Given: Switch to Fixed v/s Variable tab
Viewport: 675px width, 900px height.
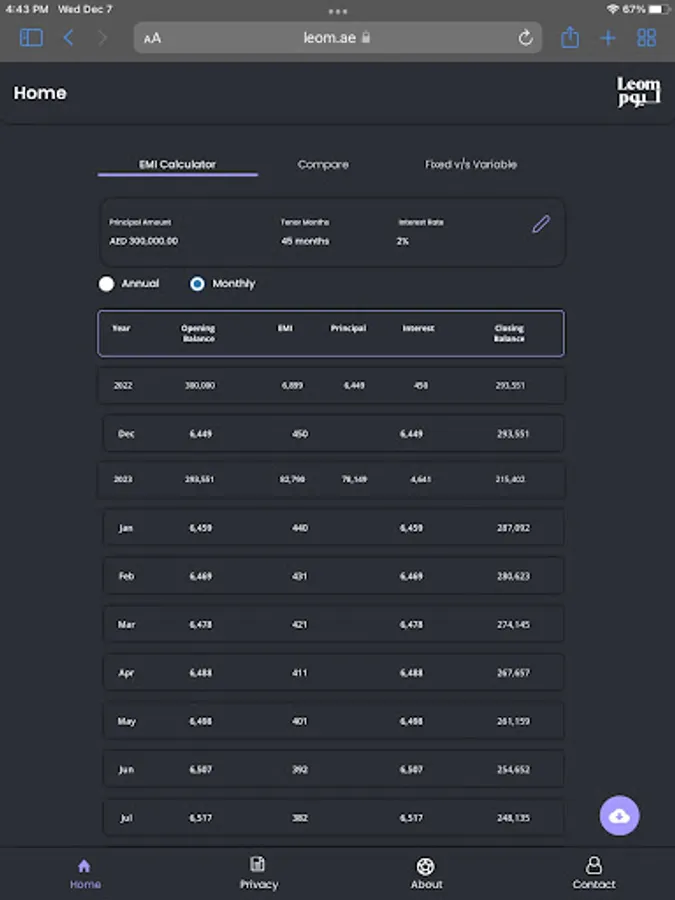Looking at the screenshot, I should [471, 164].
